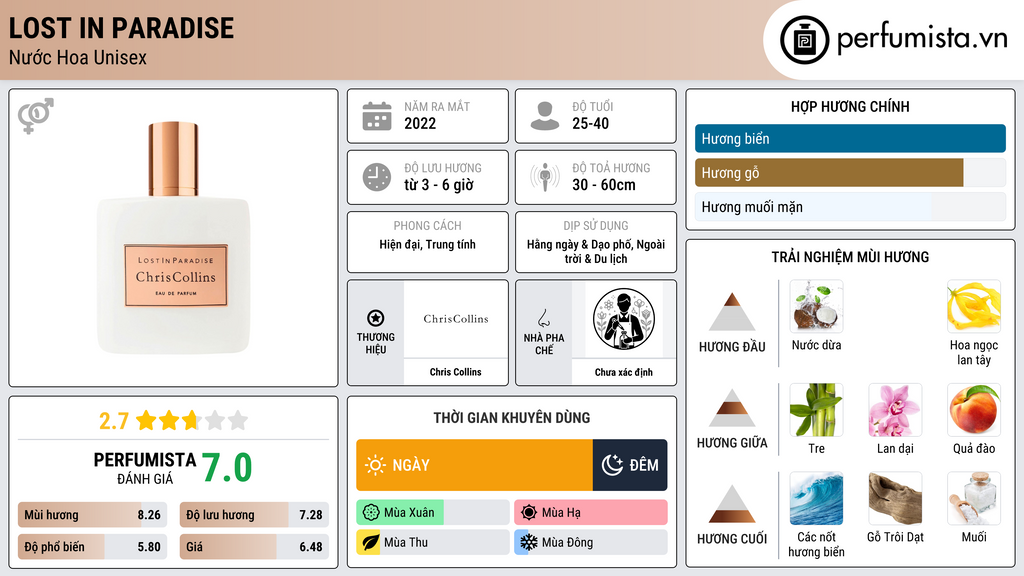1024x576 pixels.
Task: Click the snowflake icon for Mùa Đông
Action: [528, 542]
